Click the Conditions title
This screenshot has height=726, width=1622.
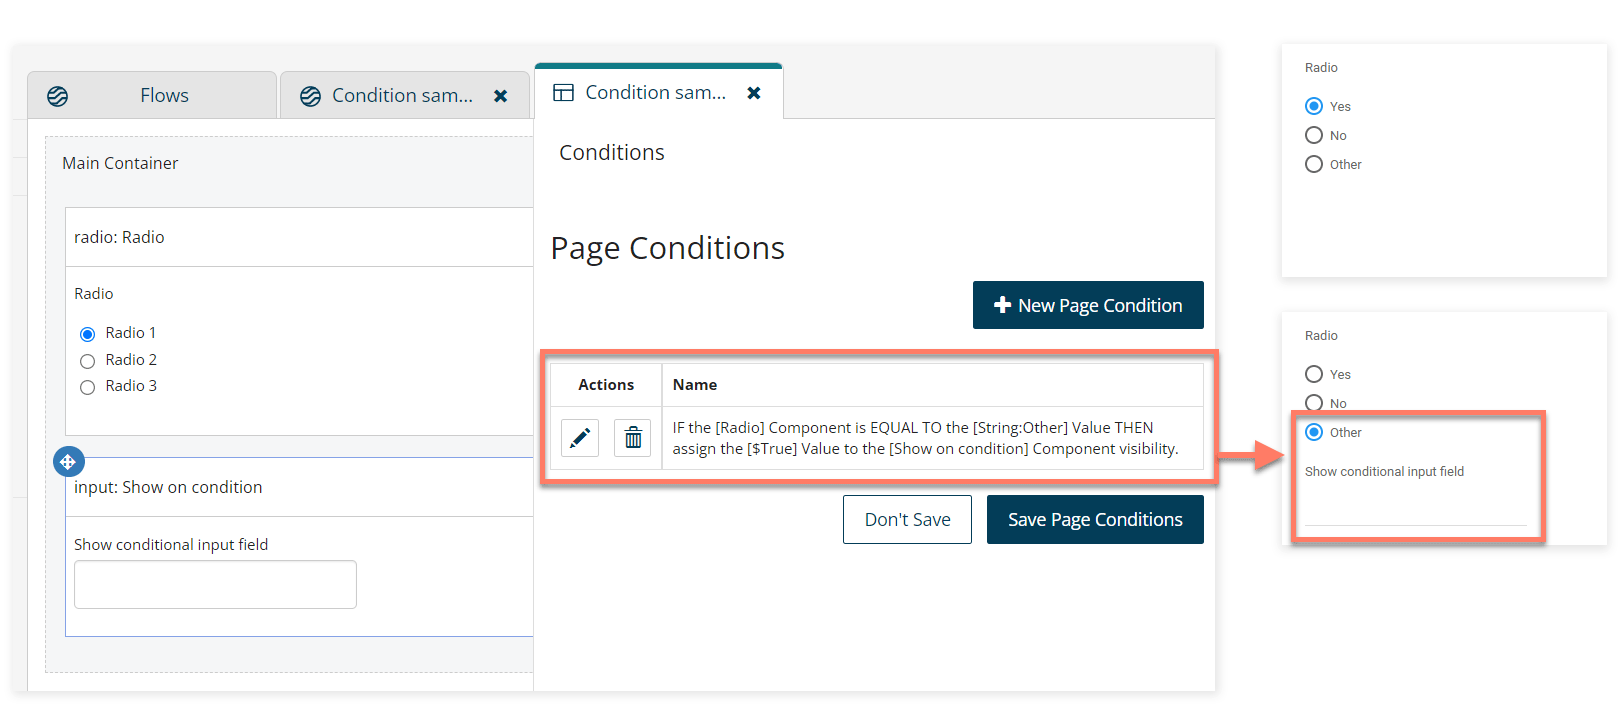pyautogui.click(x=612, y=152)
